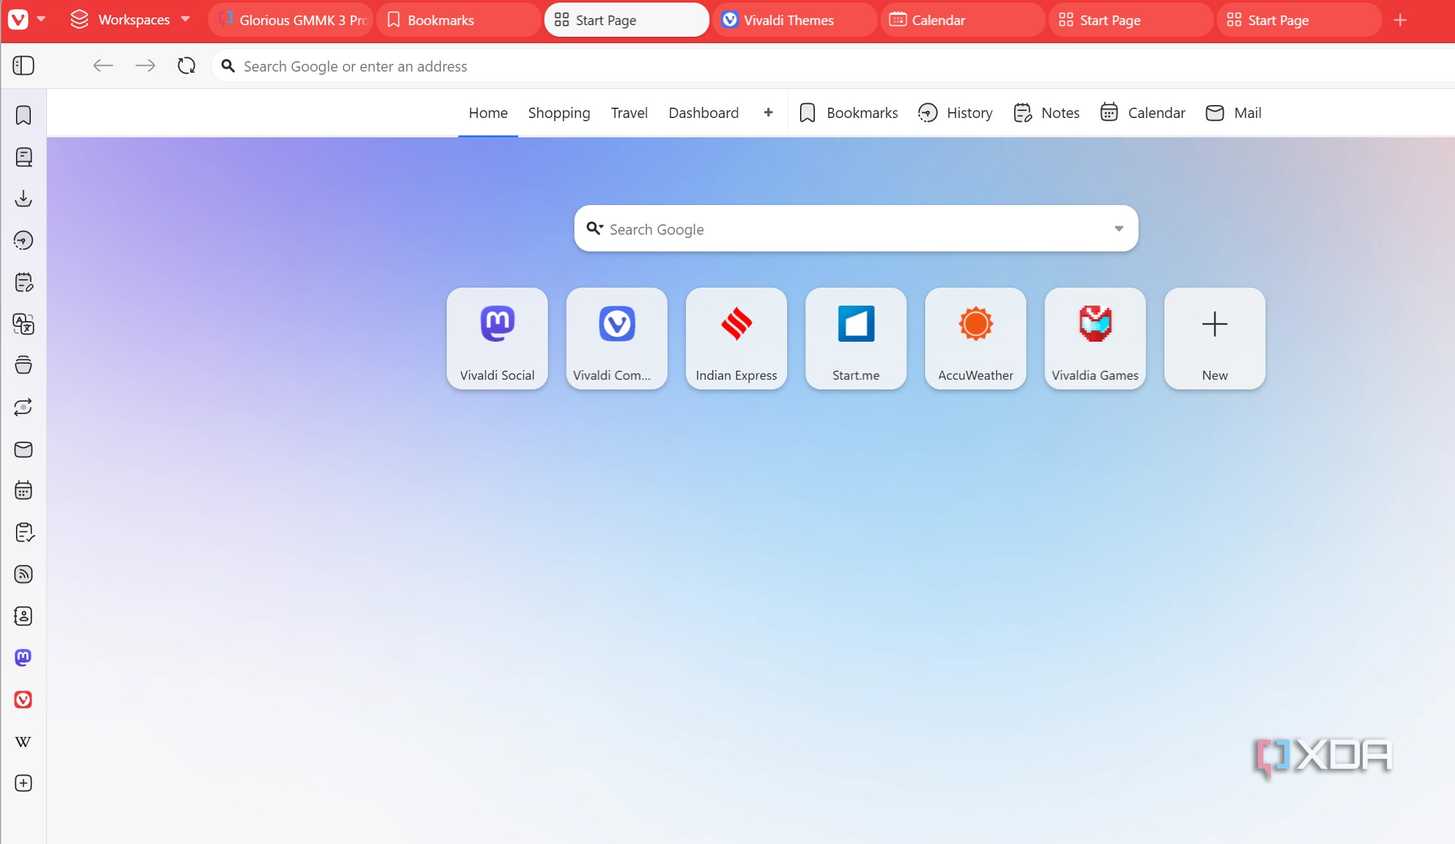This screenshot has width=1455, height=844.
Task: Reload the current page
Action: [x=186, y=66]
